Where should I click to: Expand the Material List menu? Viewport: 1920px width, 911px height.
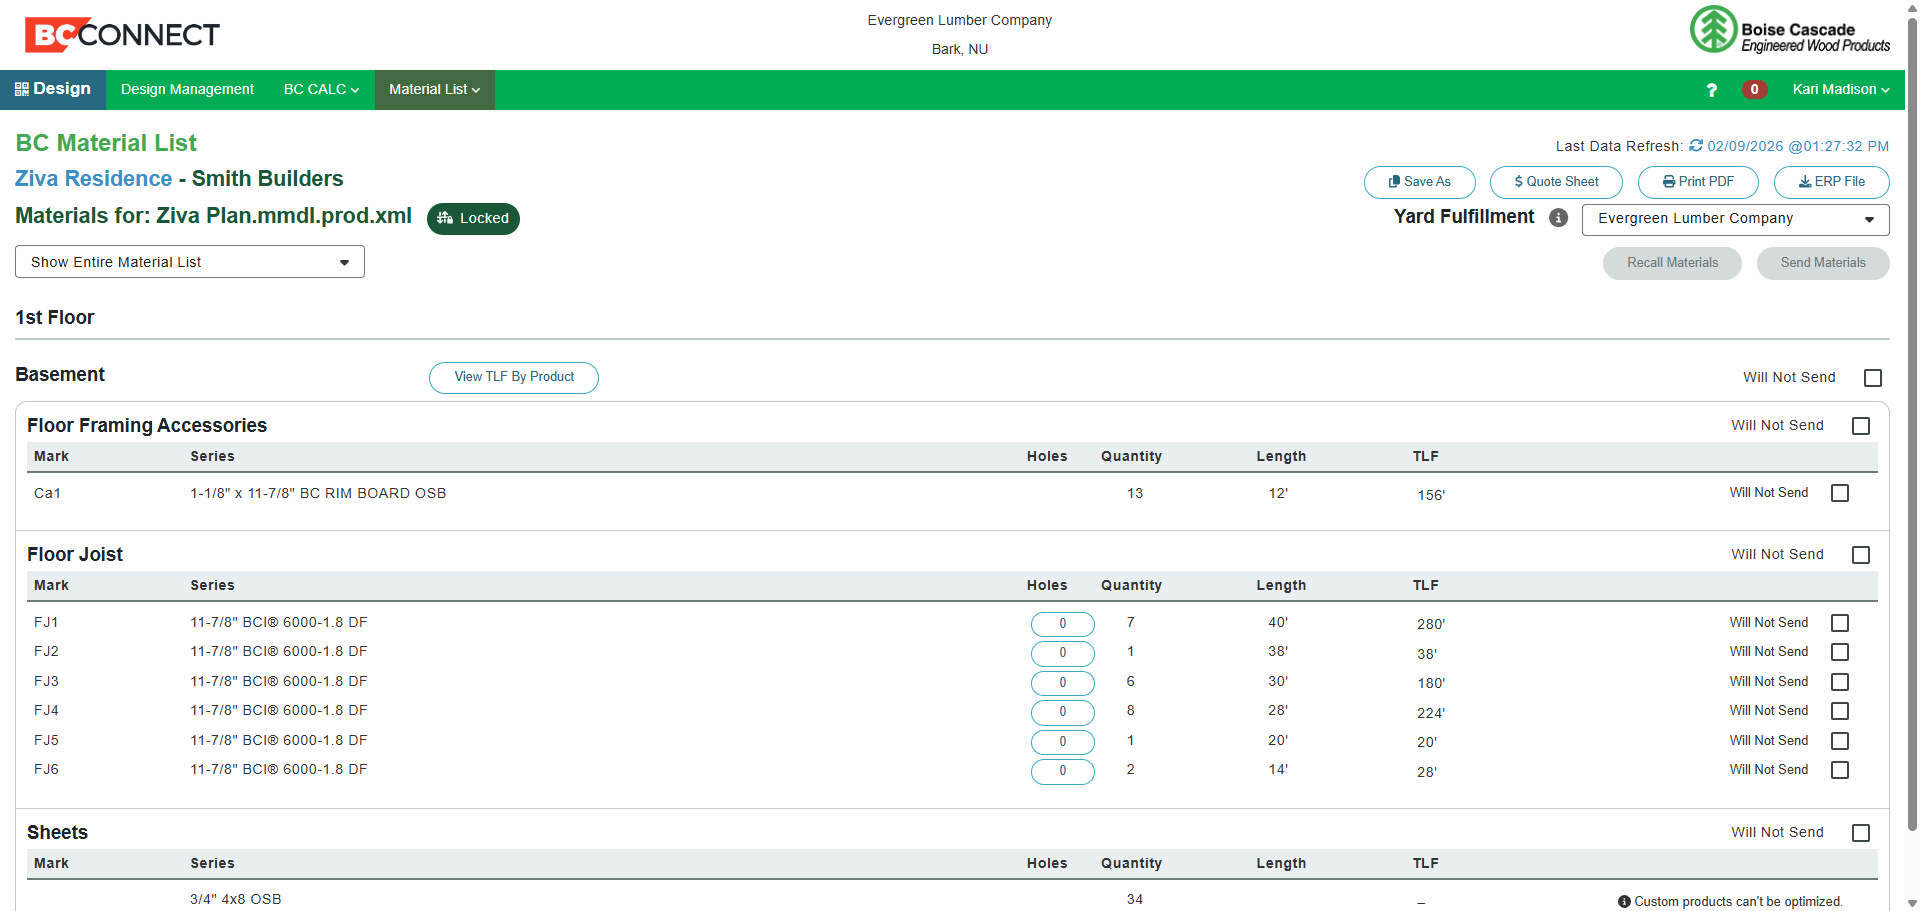click(434, 90)
